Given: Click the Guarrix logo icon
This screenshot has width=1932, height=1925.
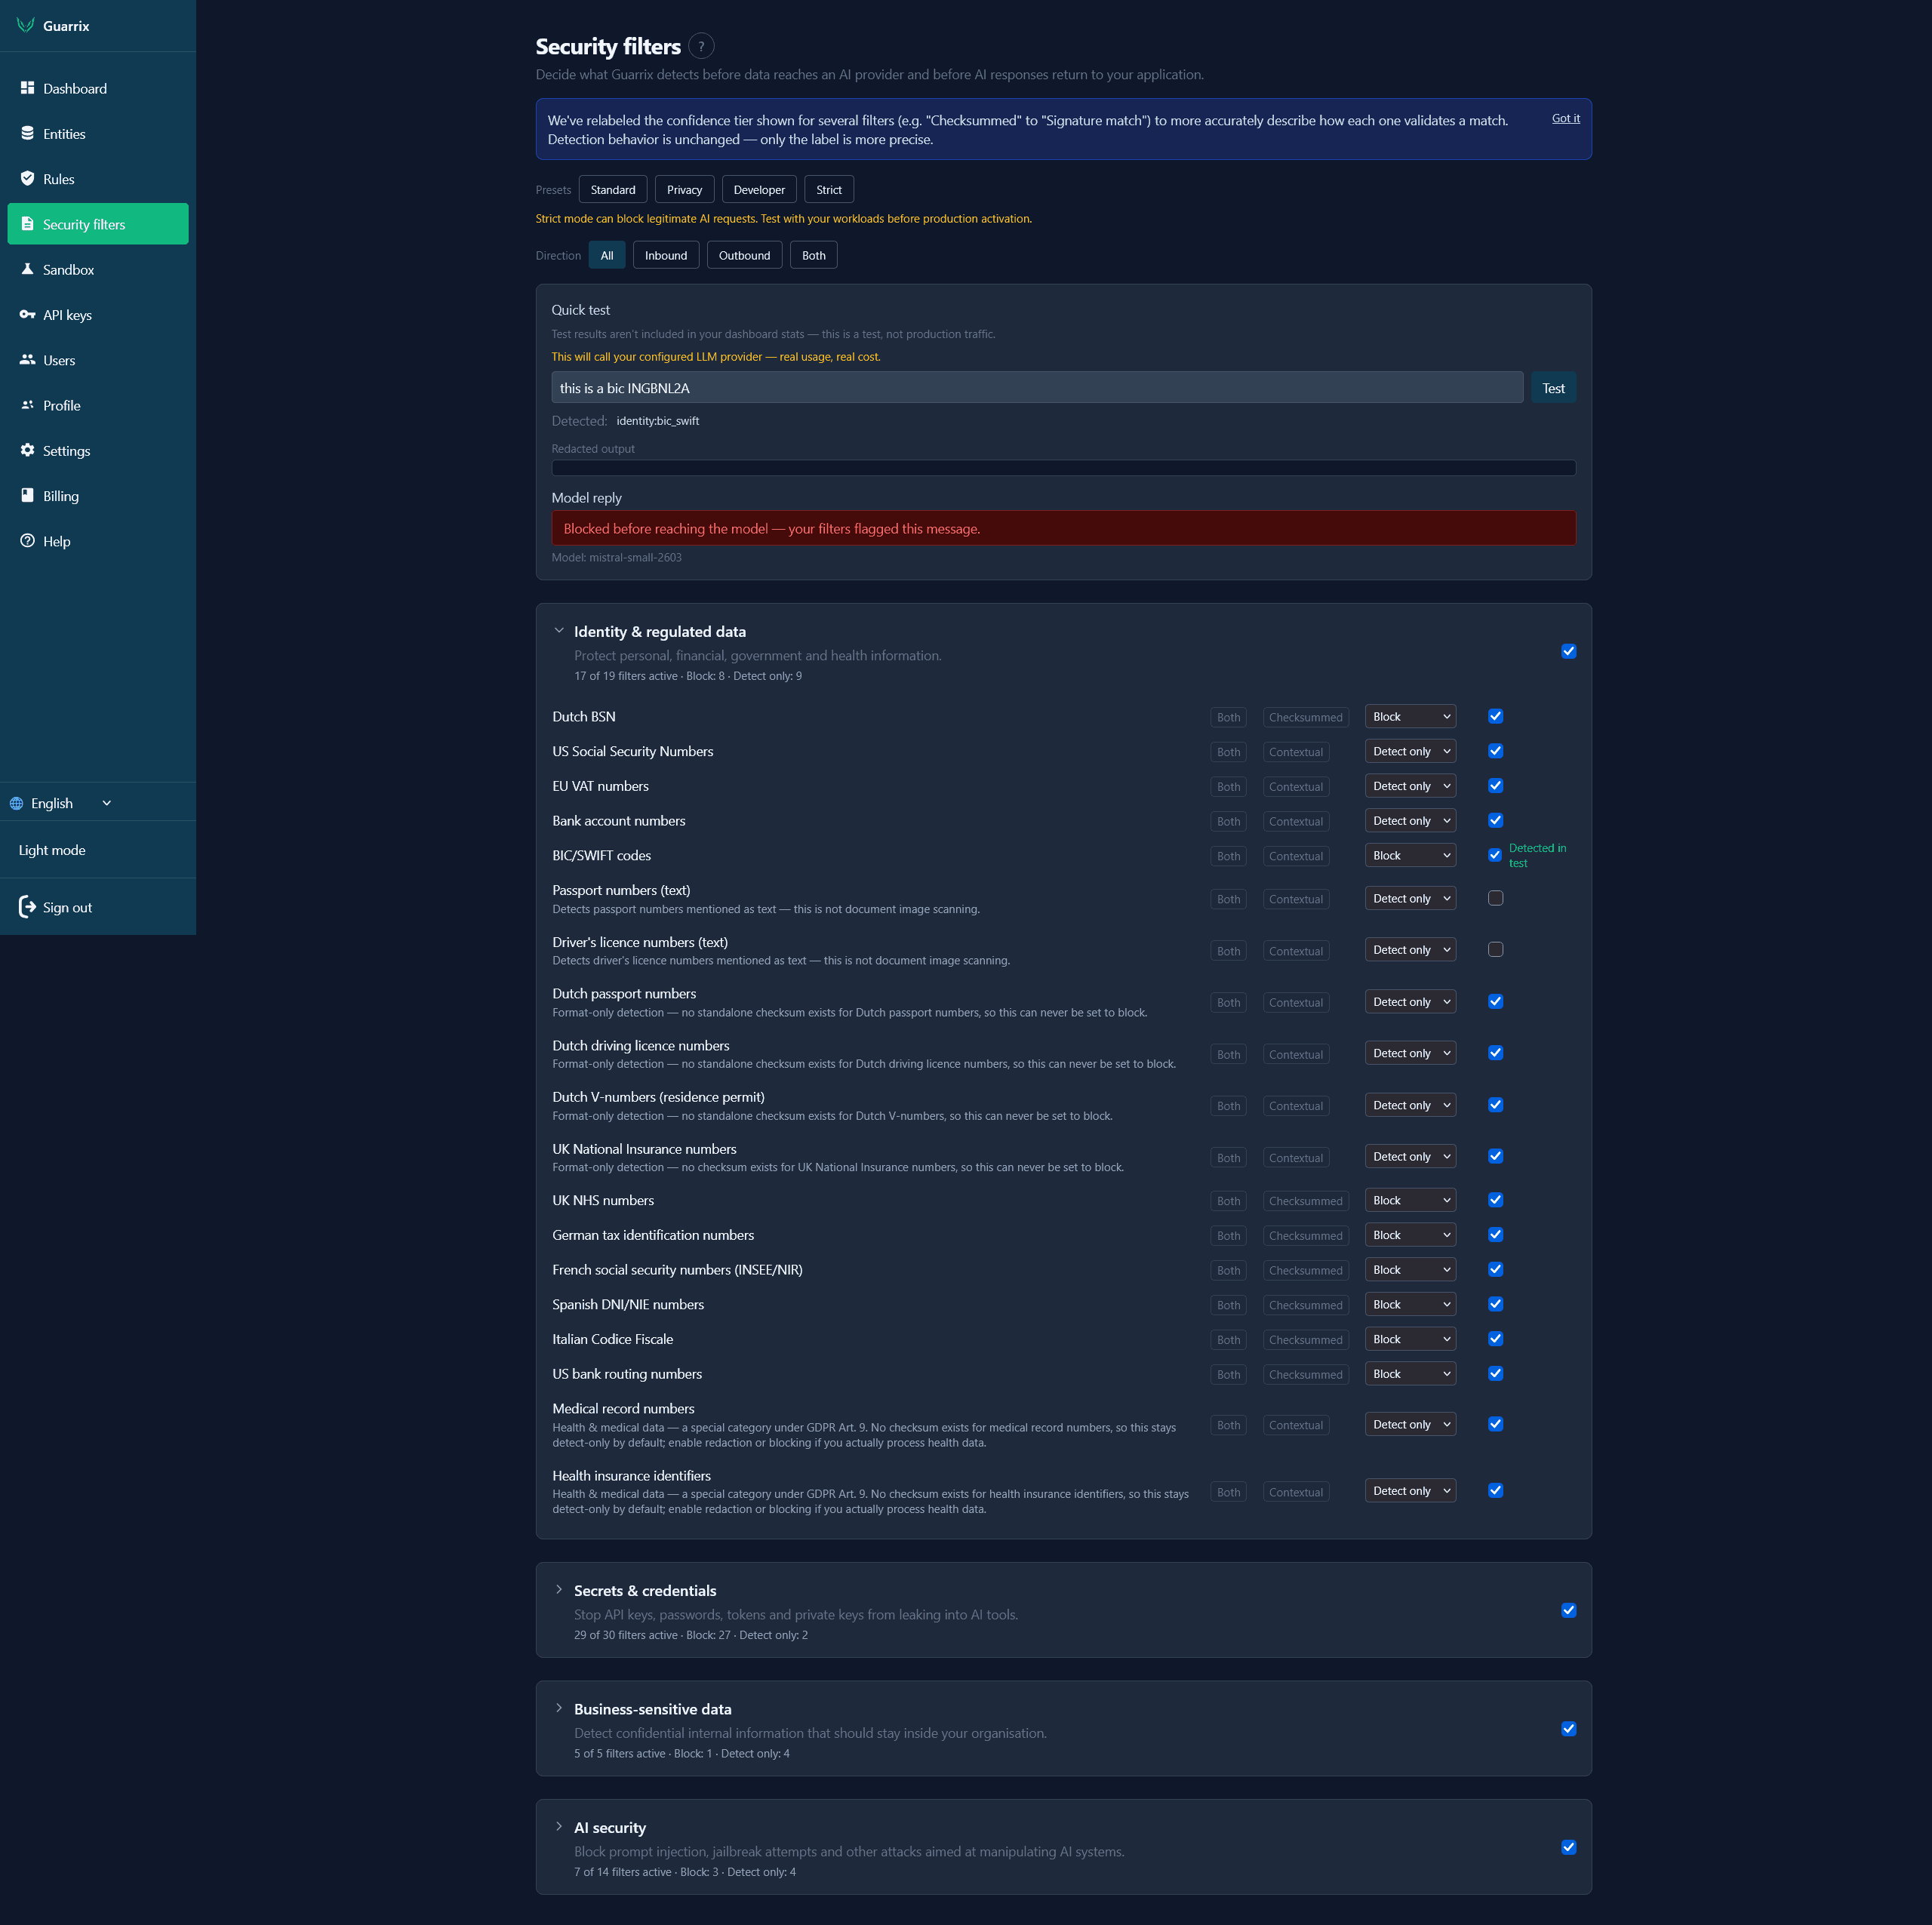Looking at the screenshot, I should [26, 25].
